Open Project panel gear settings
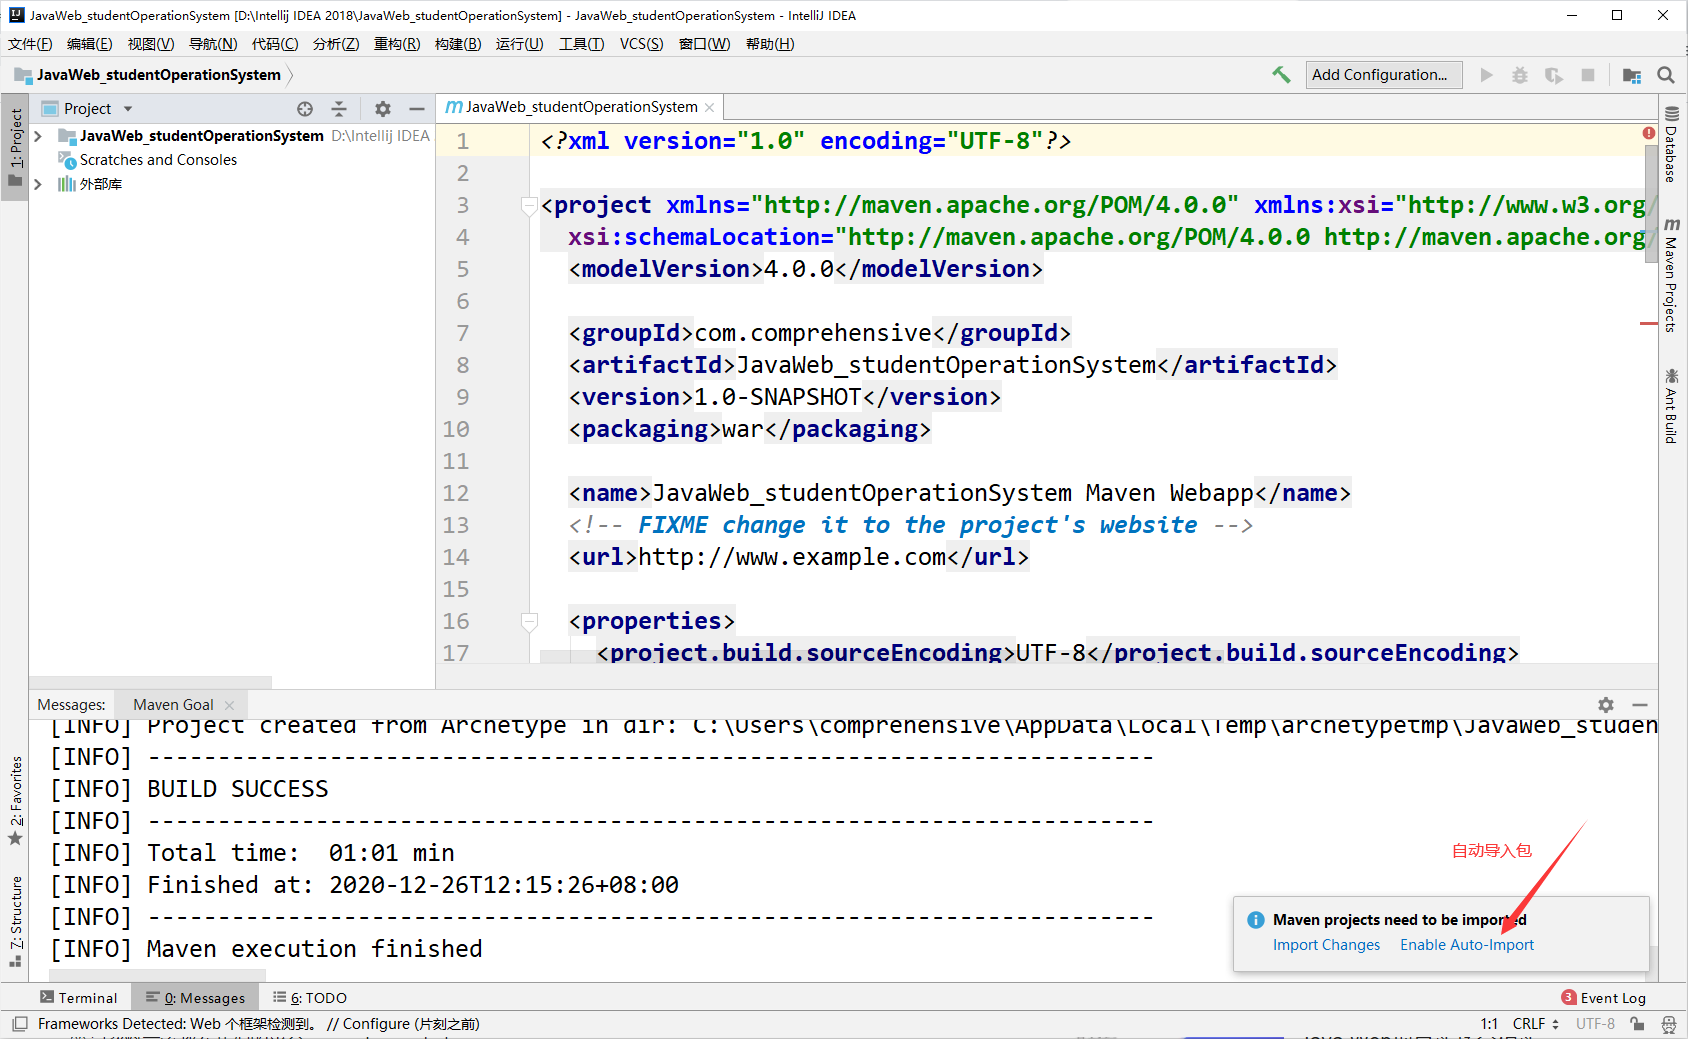The image size is (1688, 1039). [383, 109]
